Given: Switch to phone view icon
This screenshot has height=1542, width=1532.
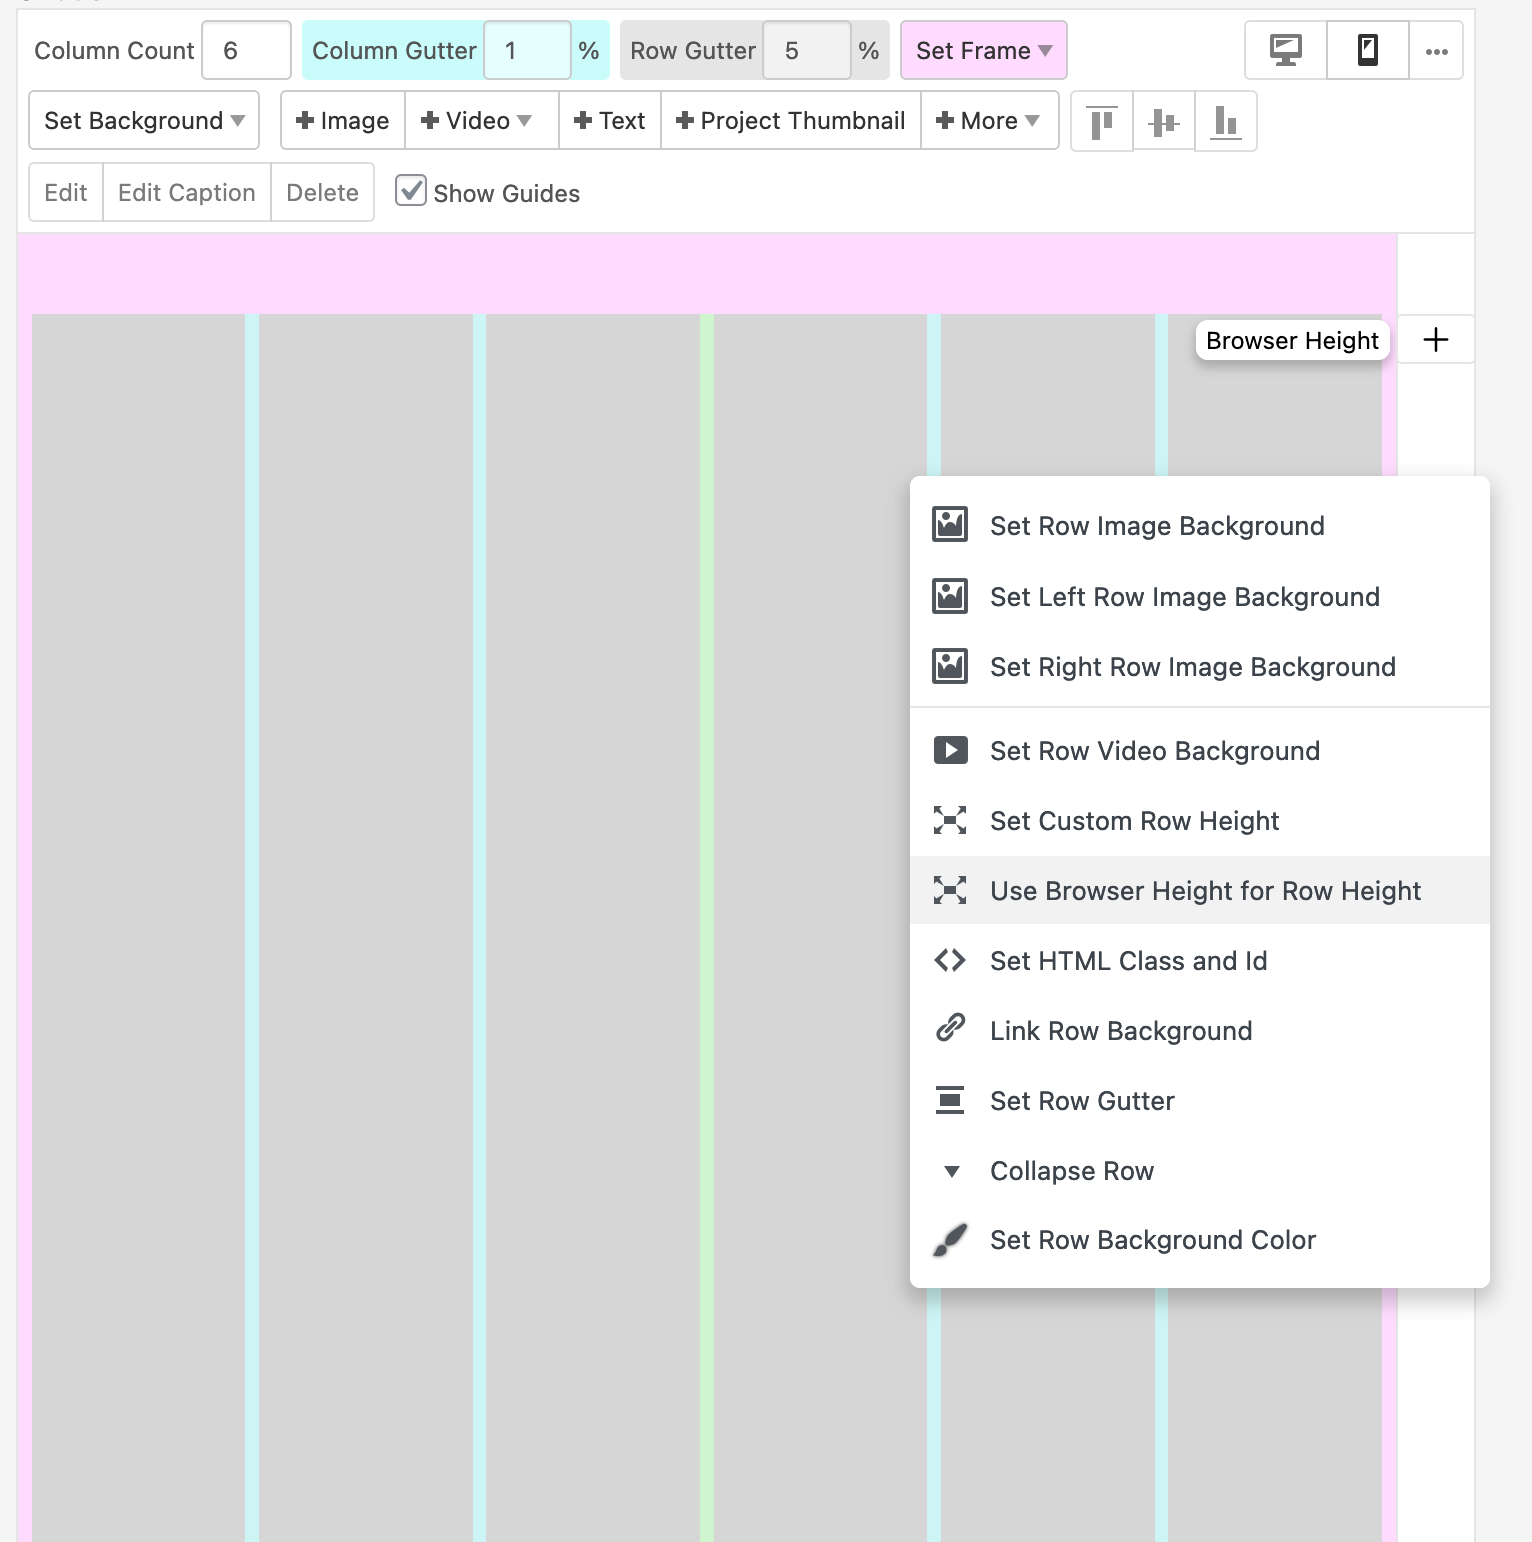Looking at the screenshot, I should tap(1367, 50).
